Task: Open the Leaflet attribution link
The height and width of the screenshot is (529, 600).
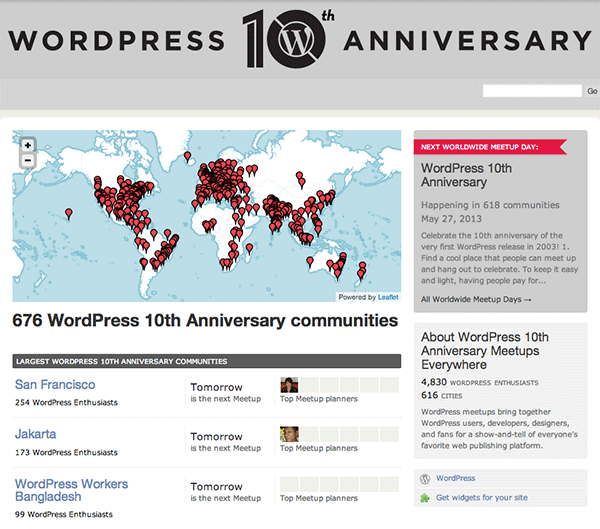Action: click(x=388, y=297)
